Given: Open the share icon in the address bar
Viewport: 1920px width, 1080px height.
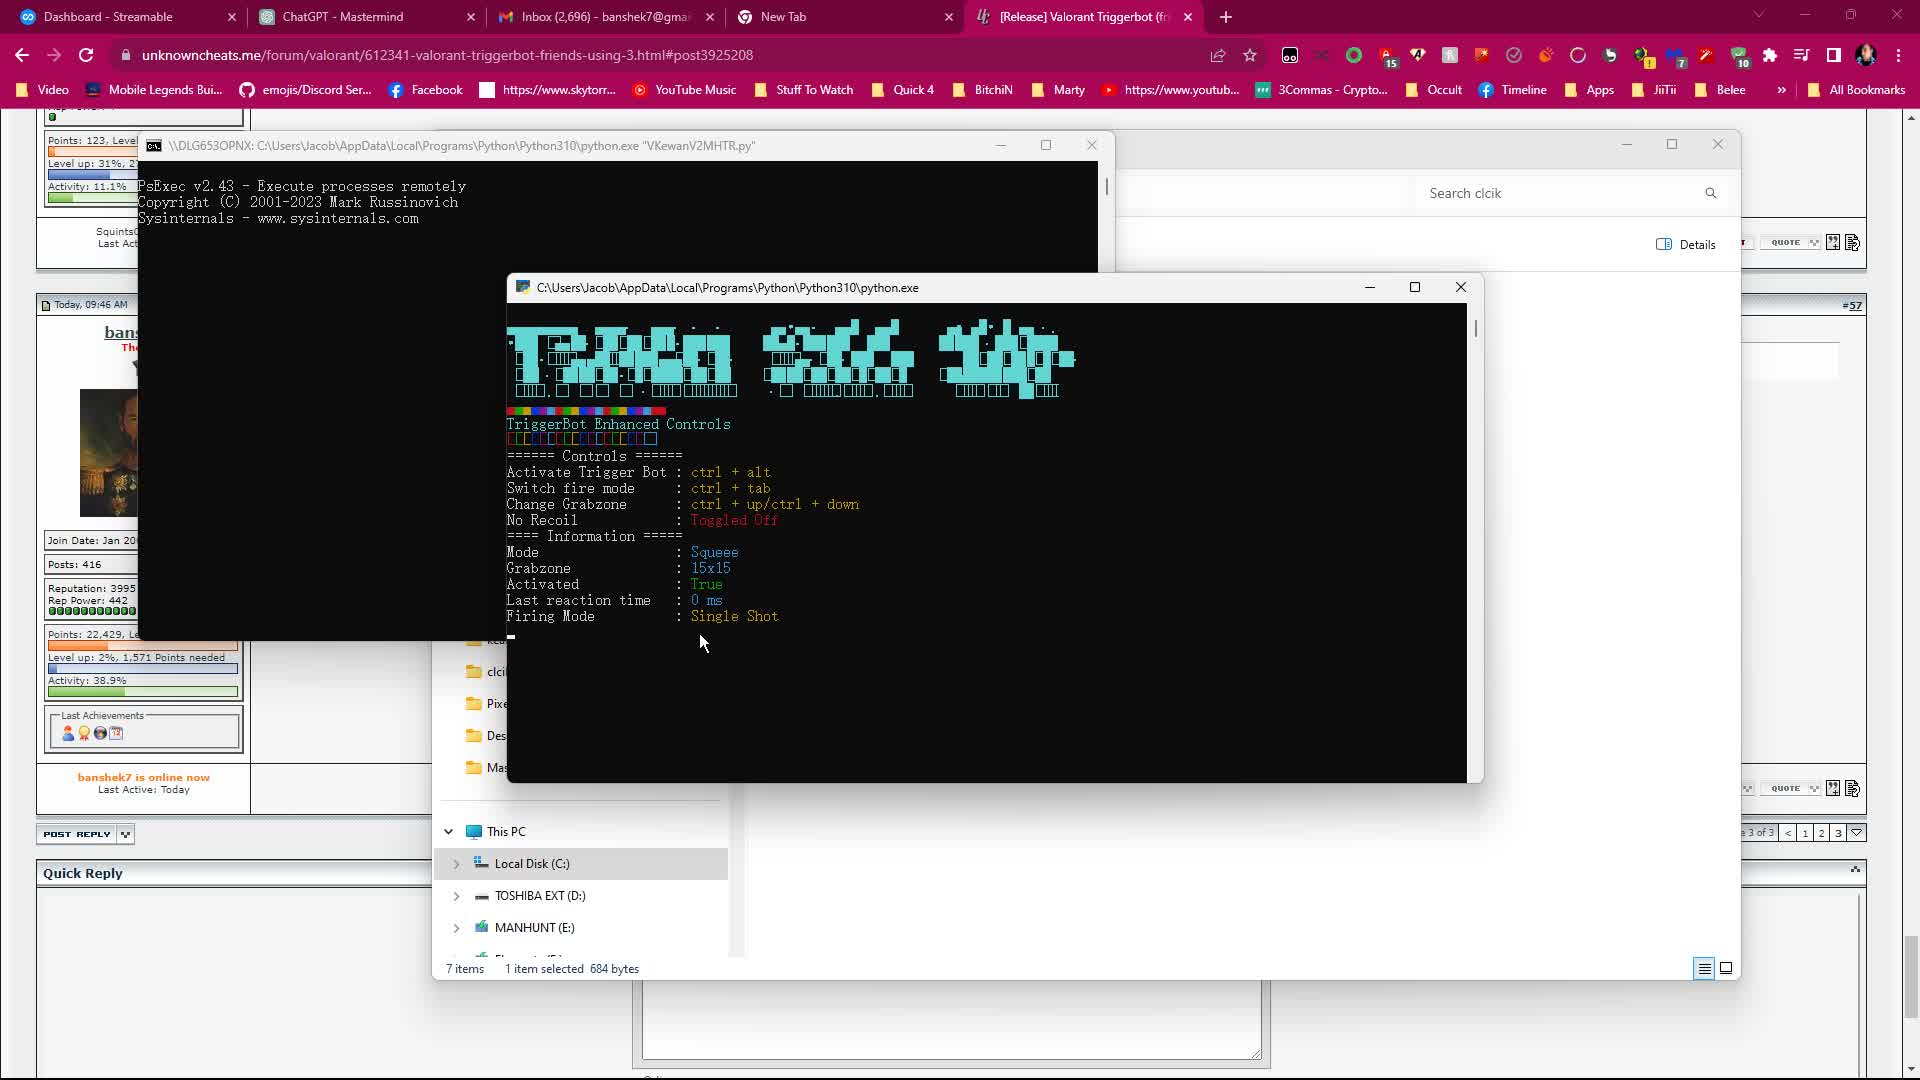Looking at the screenshot, I should coord(1217,55).
